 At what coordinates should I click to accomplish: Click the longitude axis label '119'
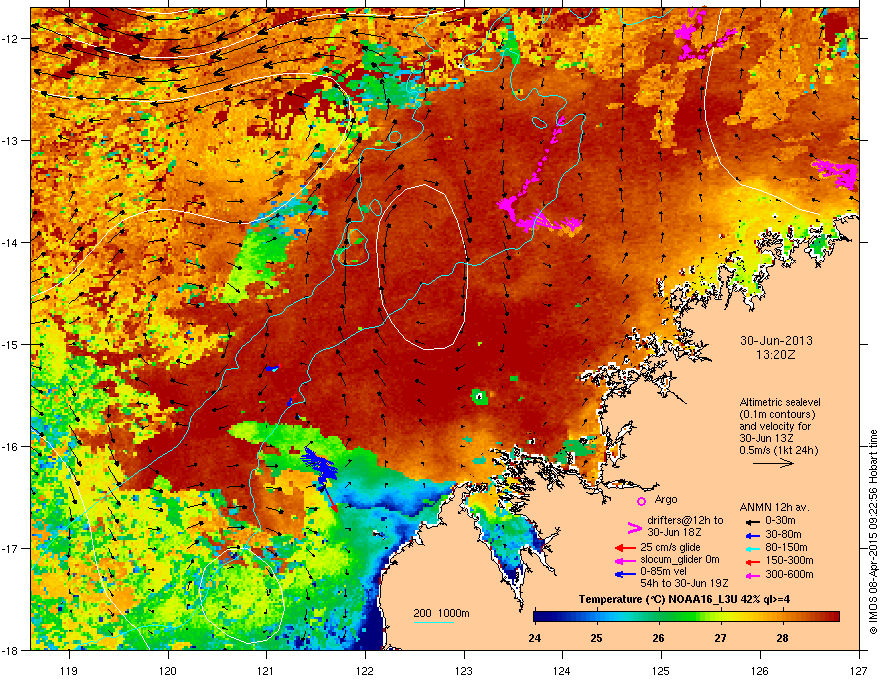coord(69,670)
